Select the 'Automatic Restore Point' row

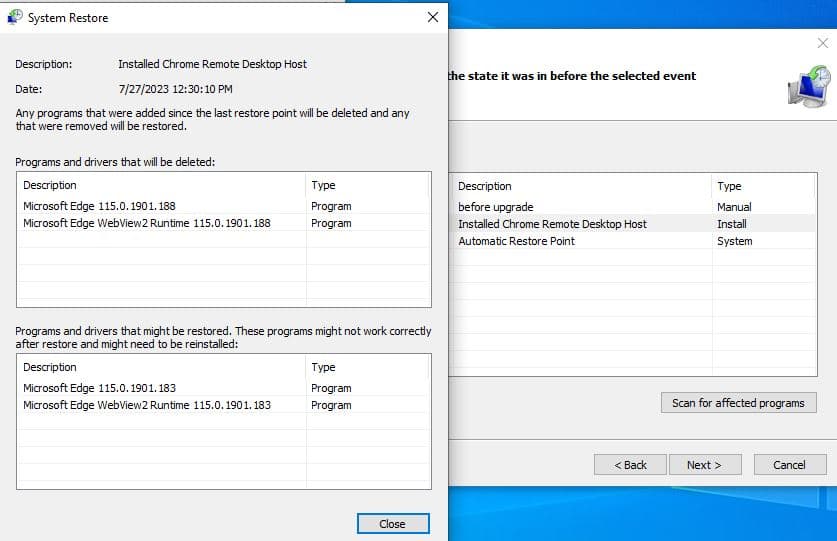(x=633, y=241)
